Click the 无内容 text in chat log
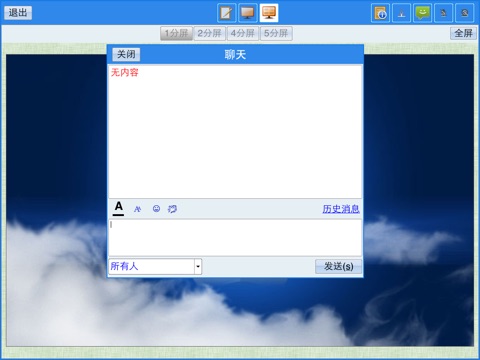480x360 pixels. coord(124,72)
